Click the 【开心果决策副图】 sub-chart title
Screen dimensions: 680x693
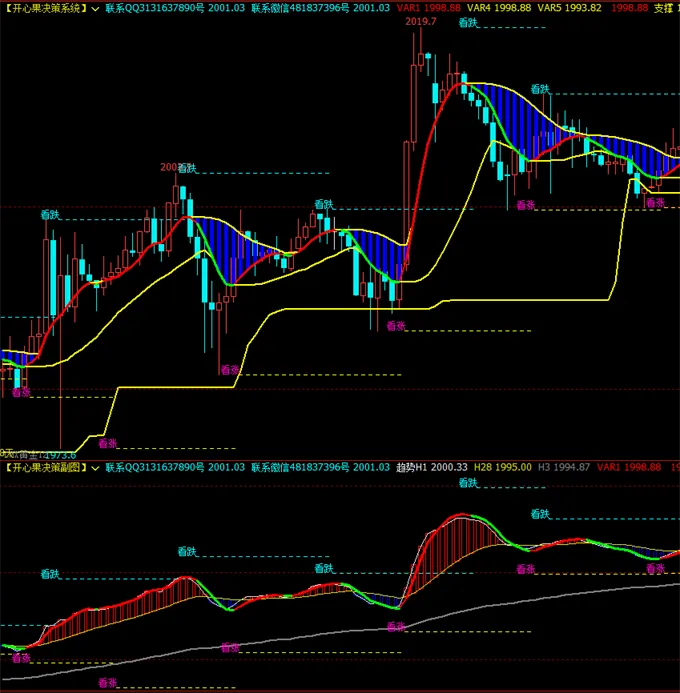click(46, 467)
